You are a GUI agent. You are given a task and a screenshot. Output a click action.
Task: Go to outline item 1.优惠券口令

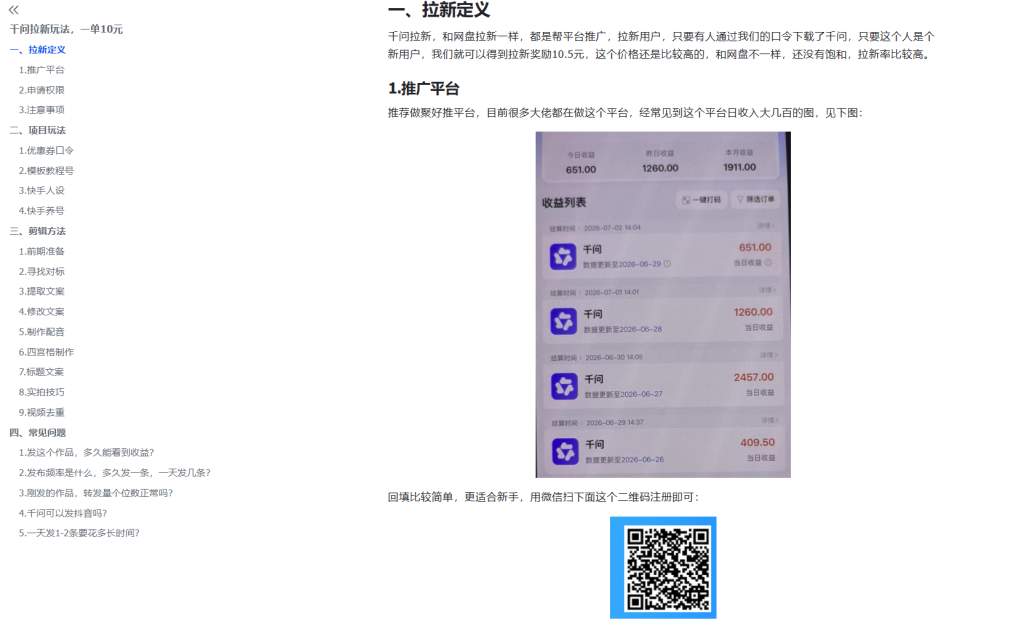[46, 151]
